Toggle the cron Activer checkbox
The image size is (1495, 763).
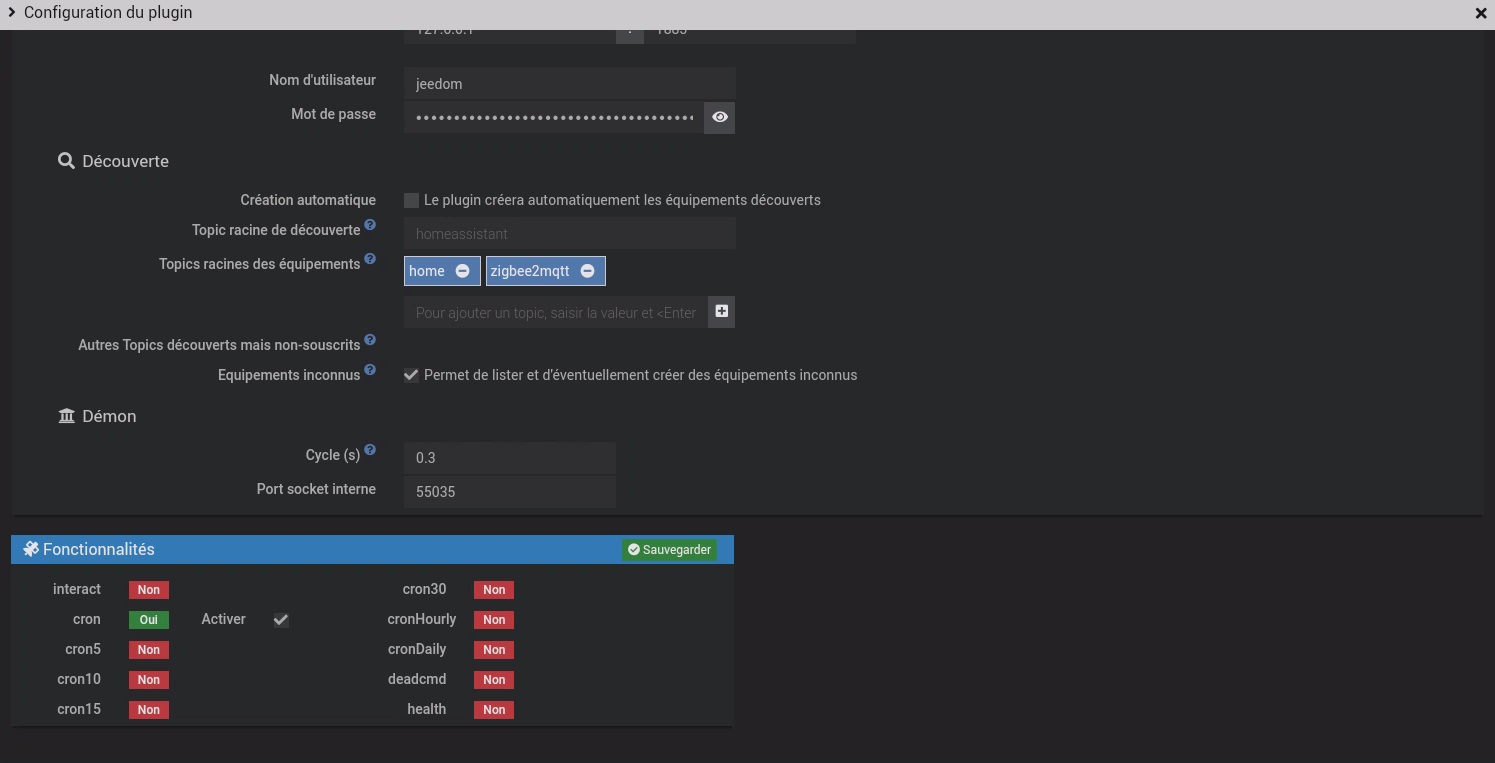tap(281, 620)
